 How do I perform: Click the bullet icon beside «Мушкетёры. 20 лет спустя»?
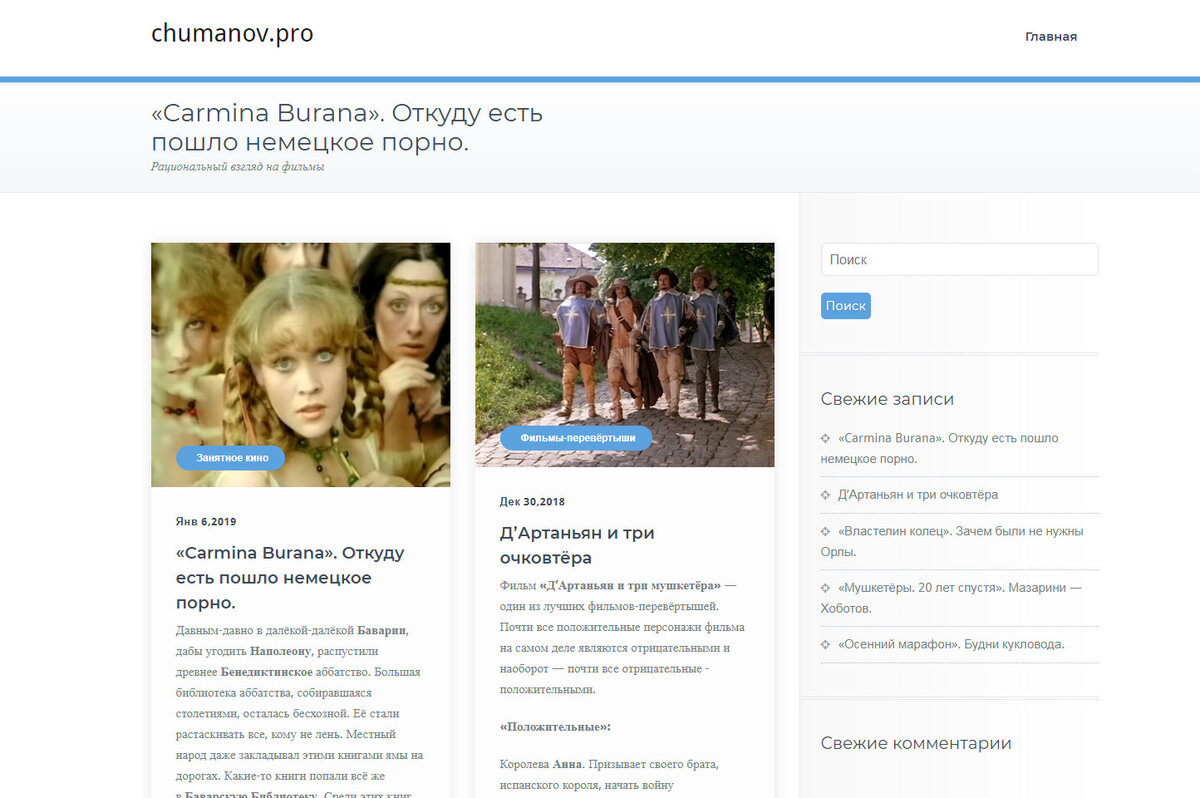click(826, 588)
